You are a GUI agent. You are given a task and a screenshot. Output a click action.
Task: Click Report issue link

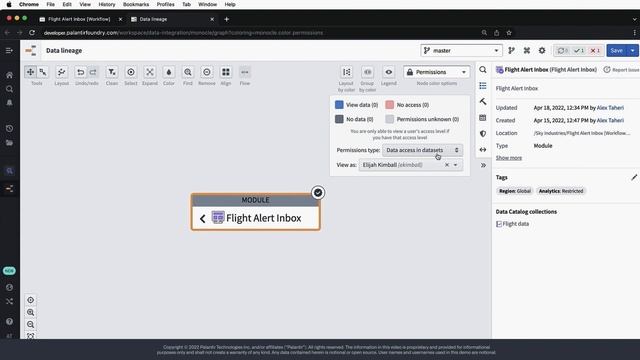pyautogui.click(x=622, y=70)
